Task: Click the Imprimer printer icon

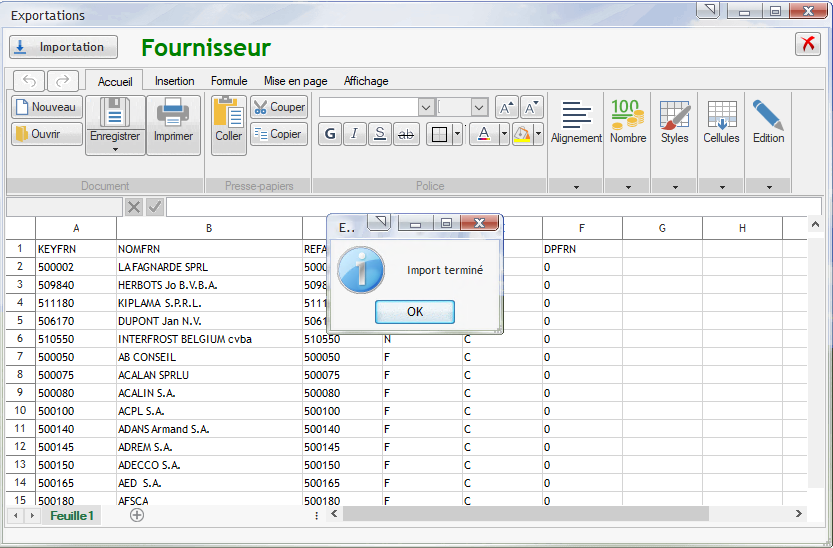Action: click(173, 112)
